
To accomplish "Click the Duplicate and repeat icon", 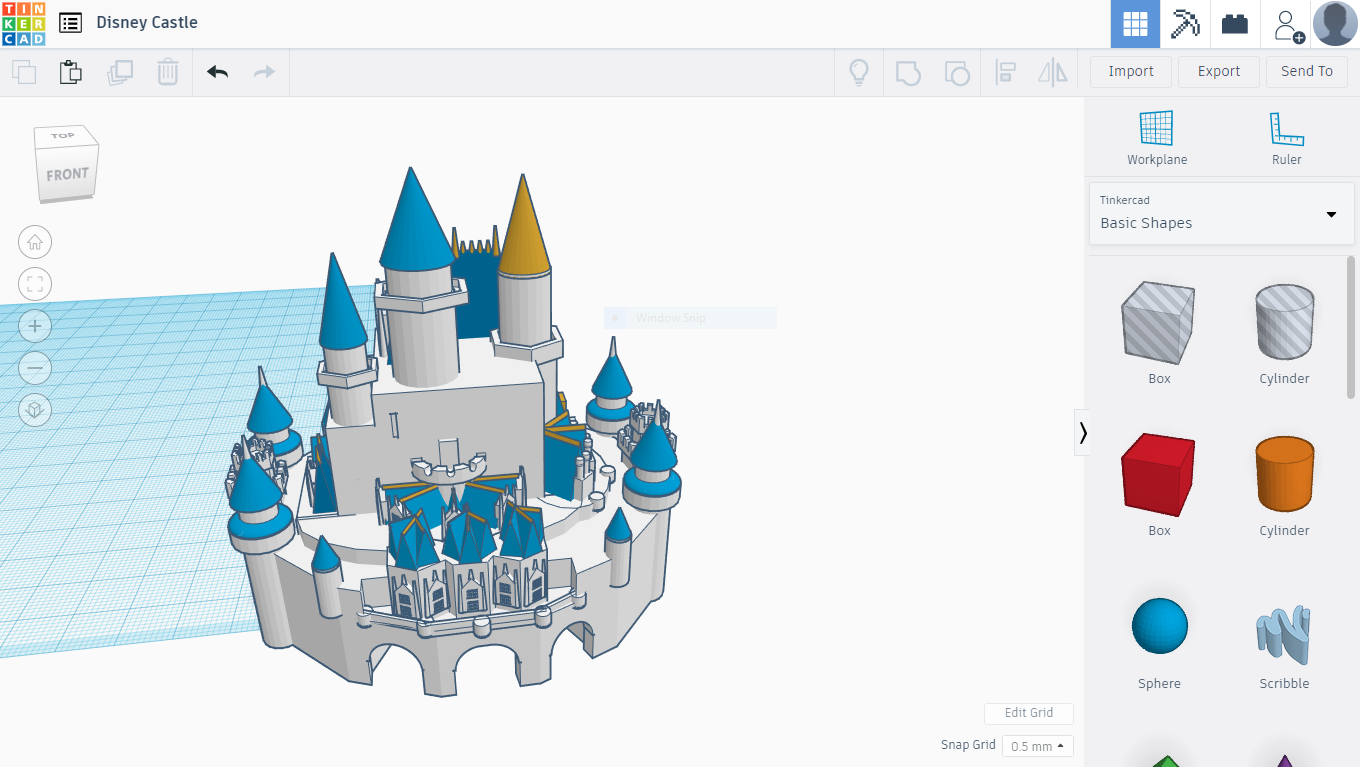I will (120, 72).
